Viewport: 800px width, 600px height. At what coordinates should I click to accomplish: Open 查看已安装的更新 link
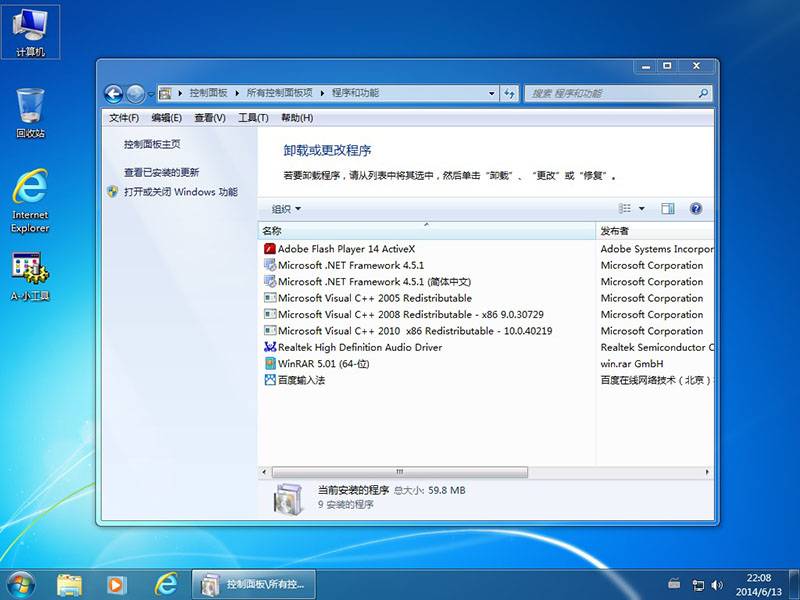[161, 172]
